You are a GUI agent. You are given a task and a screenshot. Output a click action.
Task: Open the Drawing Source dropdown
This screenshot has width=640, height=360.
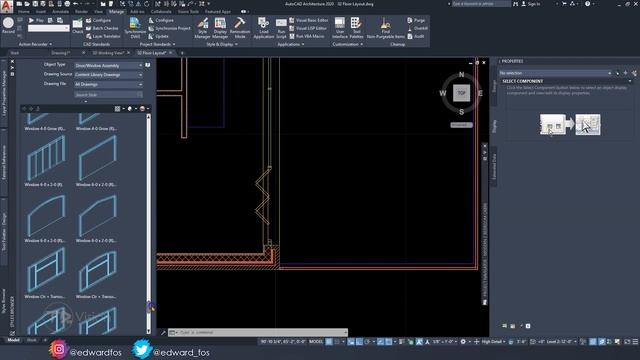(x=109, y=75)
